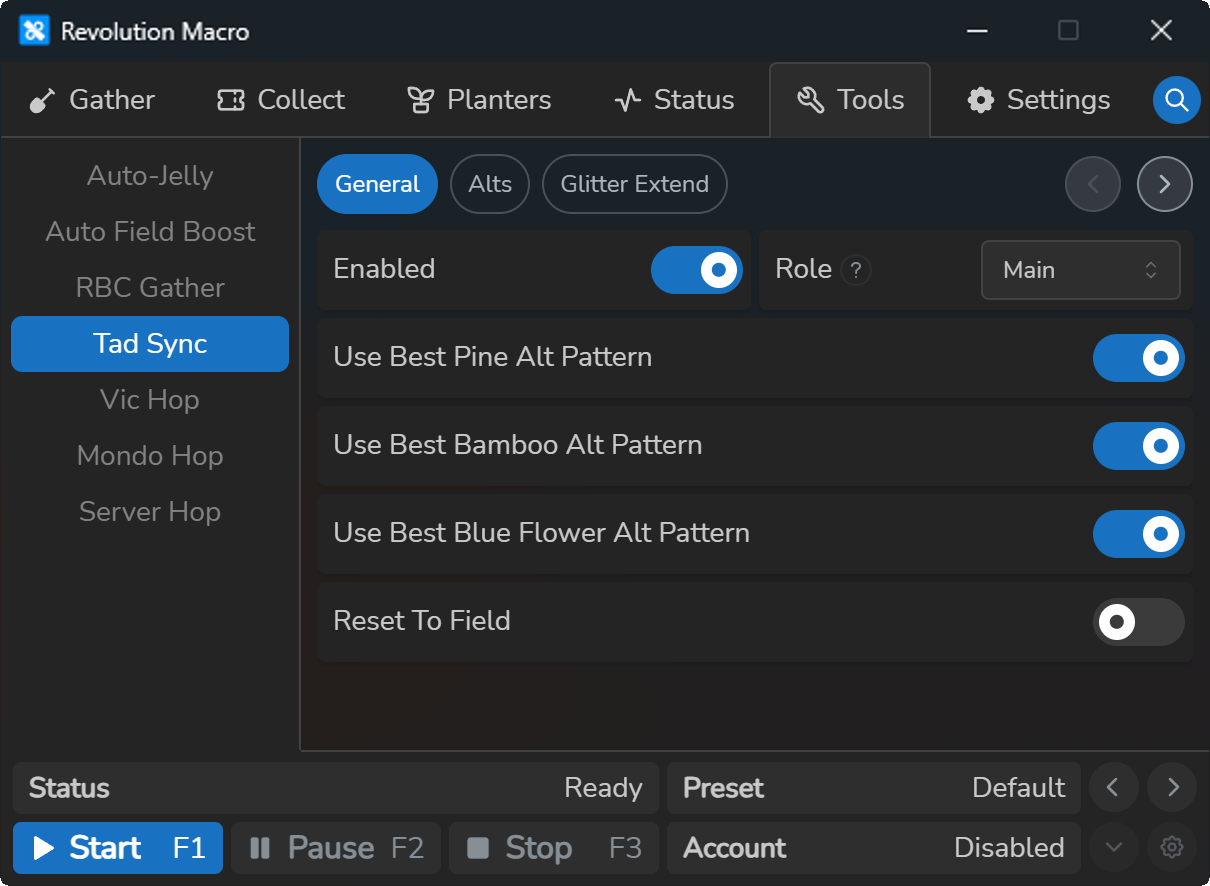Enable the Reset To Field toggle
The height and width of the screenshot is (886, 1210).
(1139, 622)
